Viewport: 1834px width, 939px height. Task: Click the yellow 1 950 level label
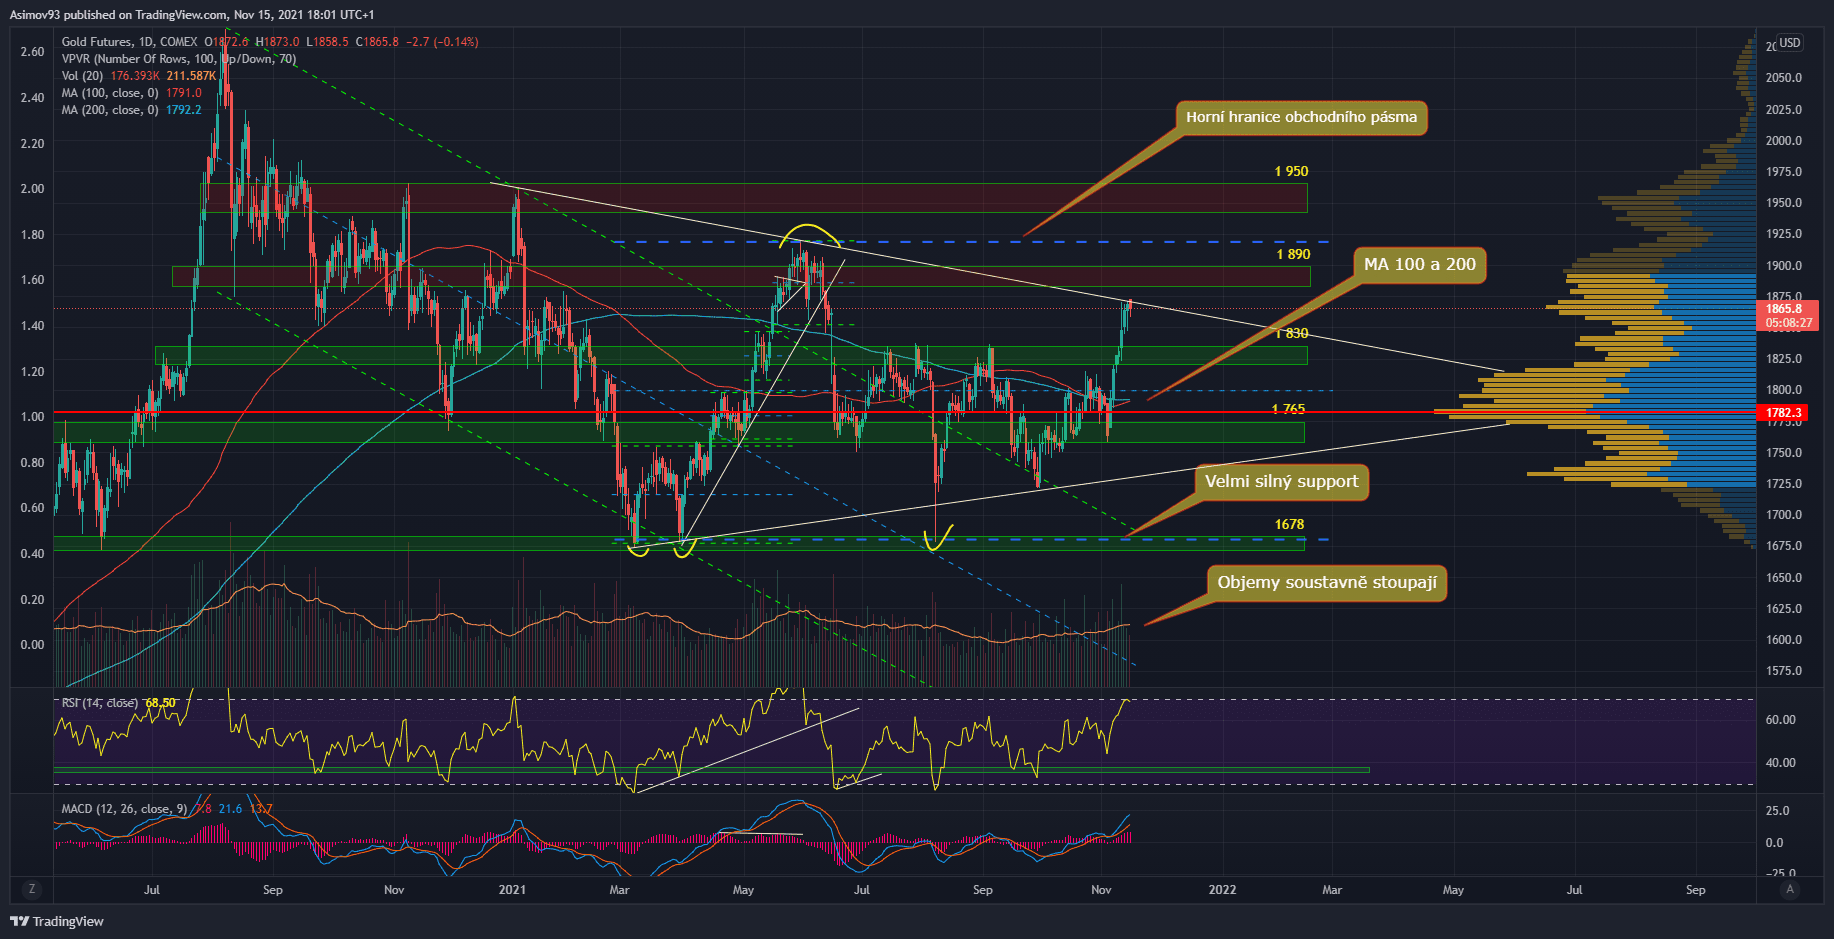pos(1291,171)
